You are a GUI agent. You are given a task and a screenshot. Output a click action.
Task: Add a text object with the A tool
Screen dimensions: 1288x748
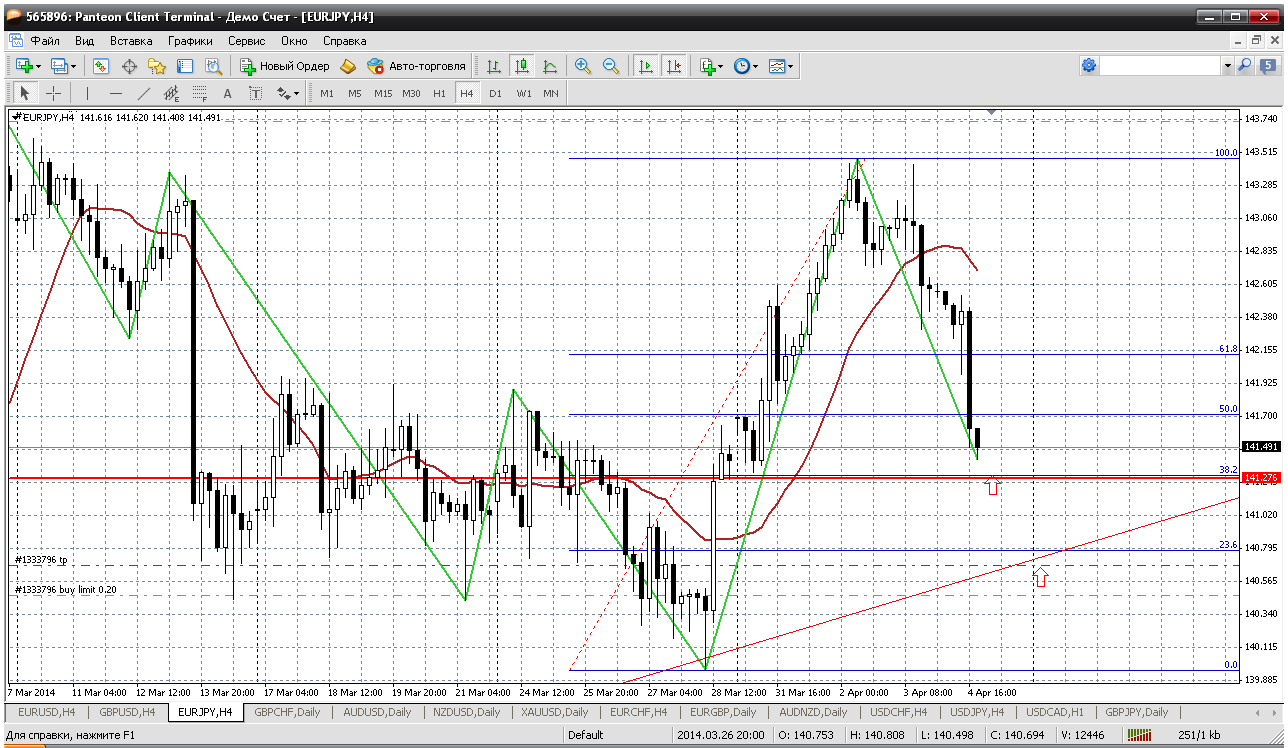[x=227, y=93]
